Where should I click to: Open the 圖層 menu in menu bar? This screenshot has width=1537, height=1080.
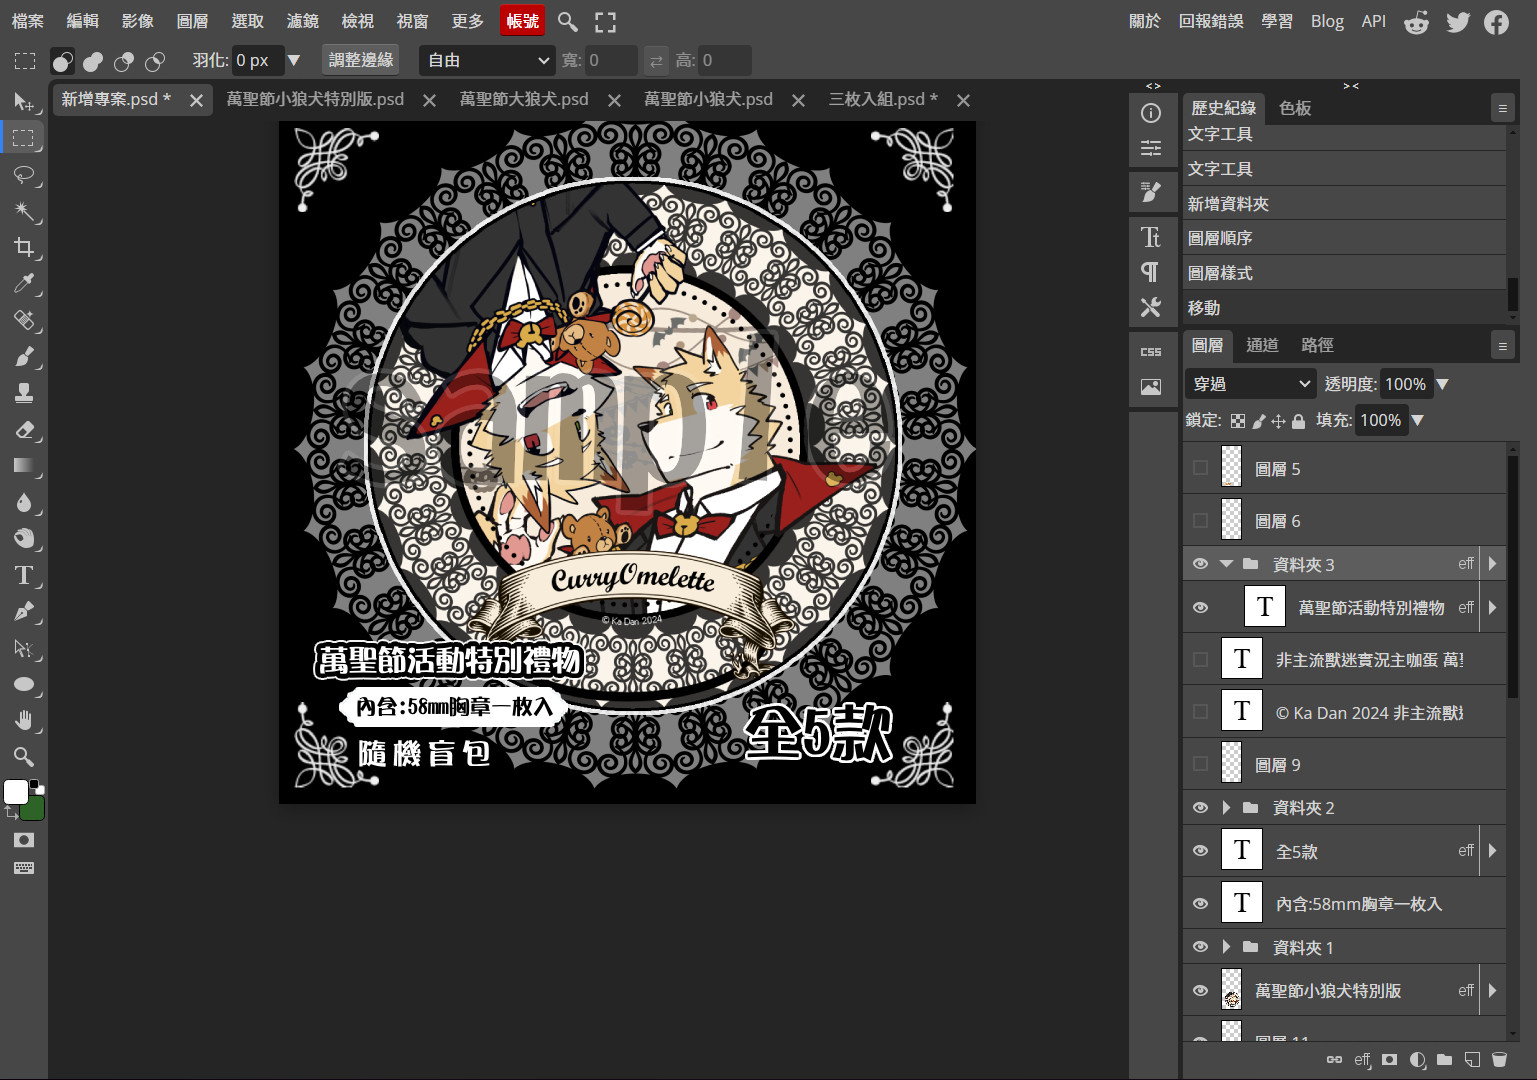coord(193,21)
